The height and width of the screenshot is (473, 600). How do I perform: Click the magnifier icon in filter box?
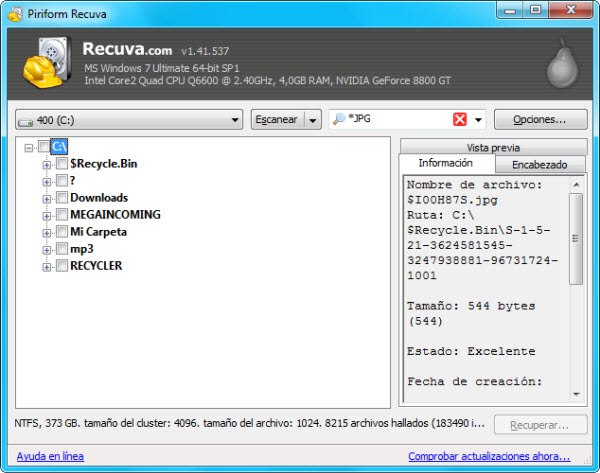click(339, 119)
